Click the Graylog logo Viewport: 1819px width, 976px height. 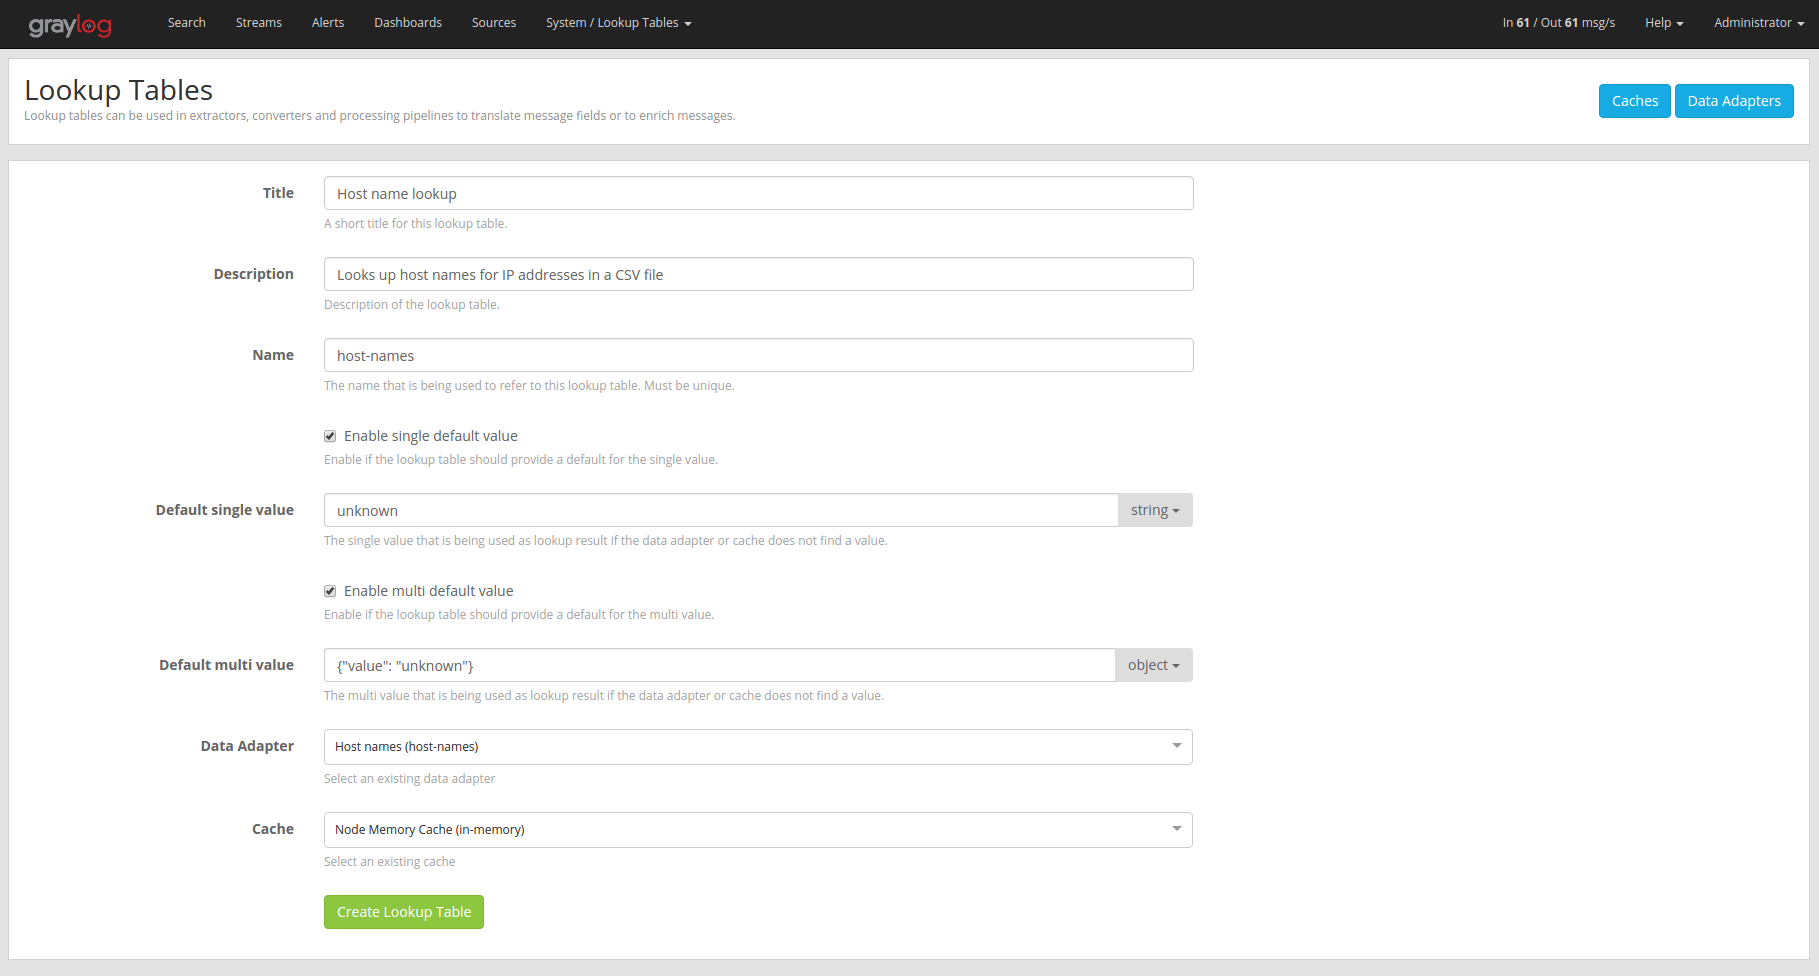pos(70,25)
